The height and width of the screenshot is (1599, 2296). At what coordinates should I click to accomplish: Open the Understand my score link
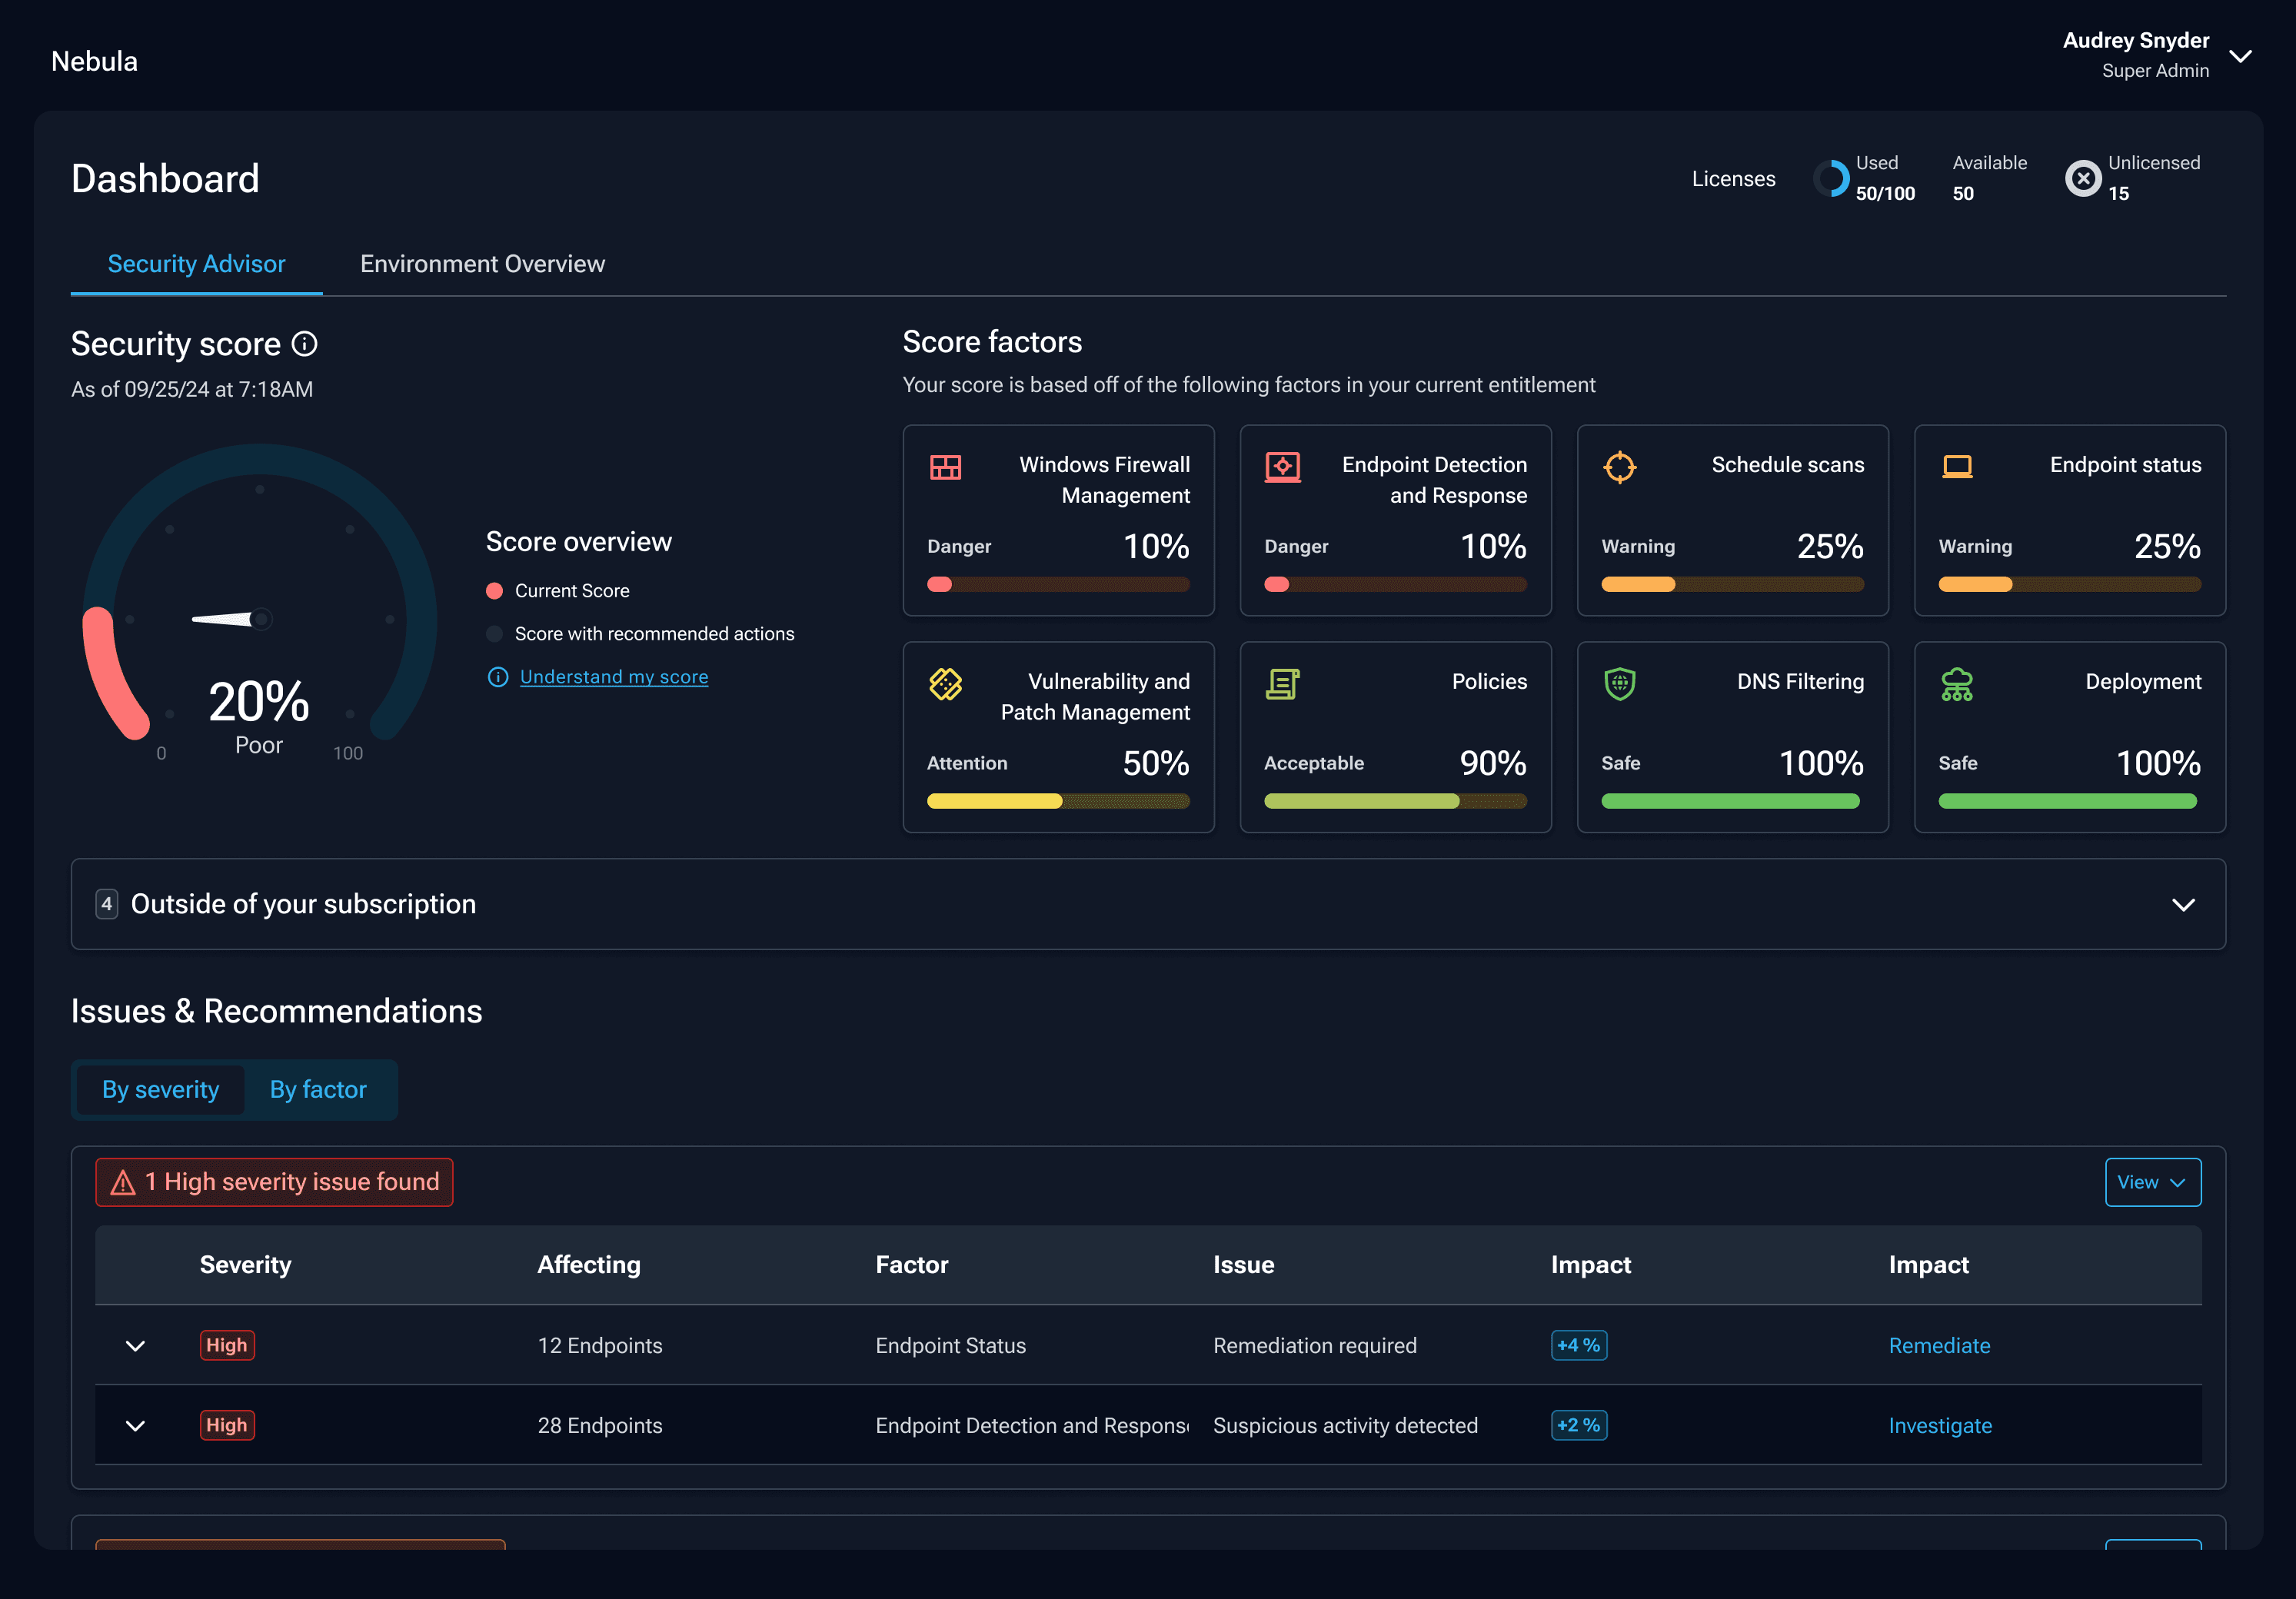(x=613, y=677)
